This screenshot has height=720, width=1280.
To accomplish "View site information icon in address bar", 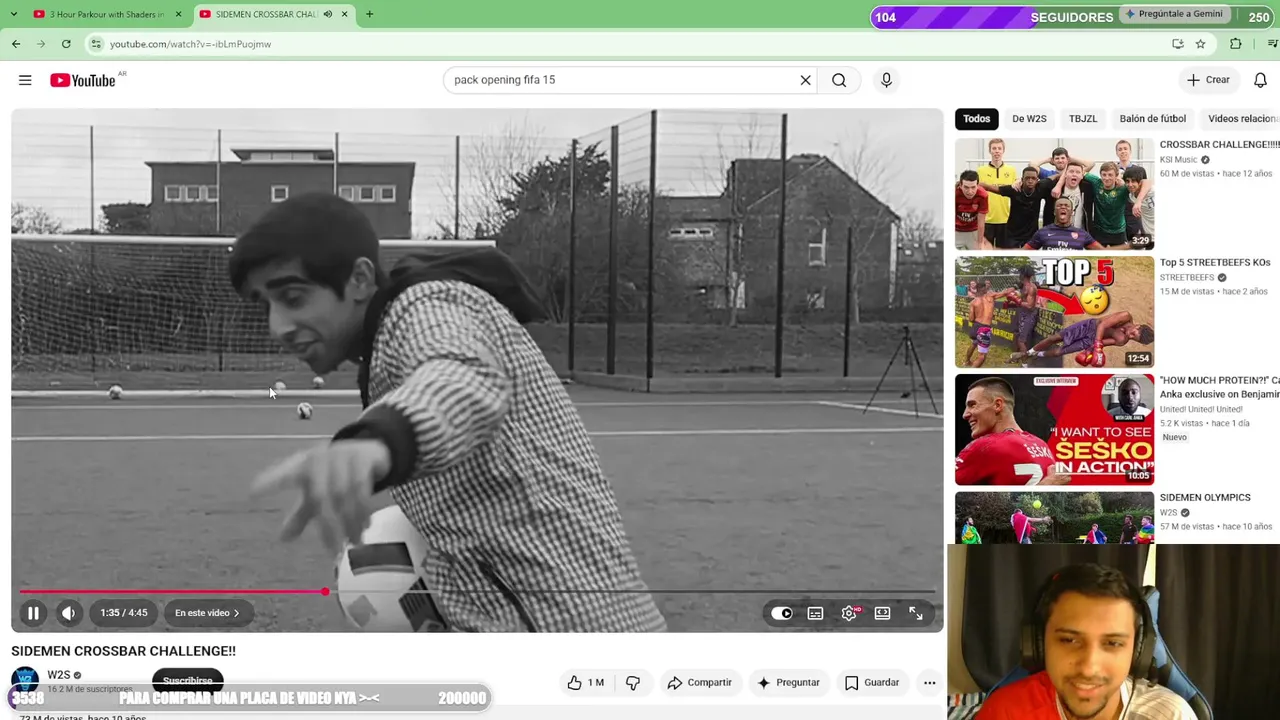I will pyautogui.click(x=96, y=44).
